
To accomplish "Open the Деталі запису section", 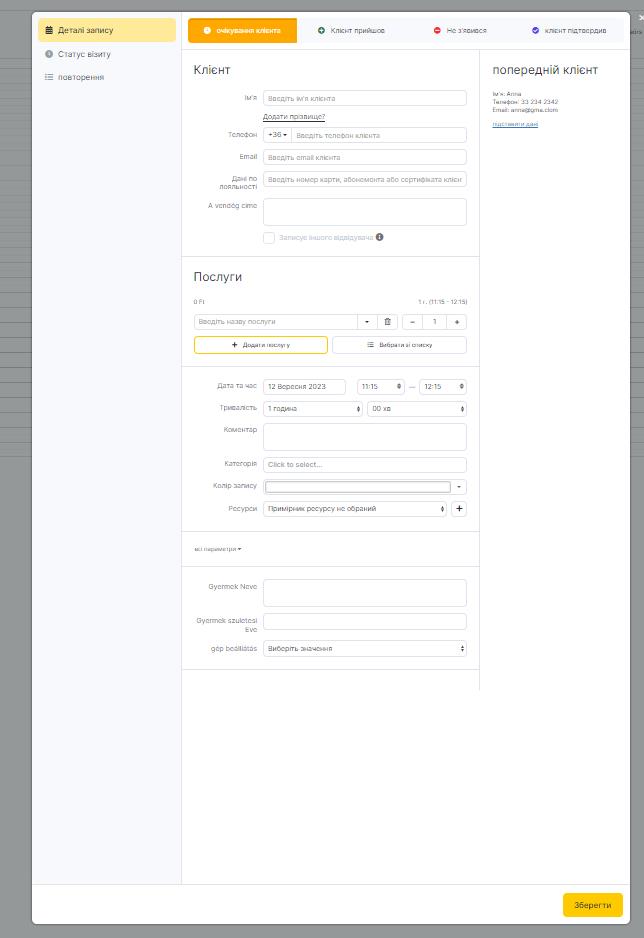I will 107,30.
